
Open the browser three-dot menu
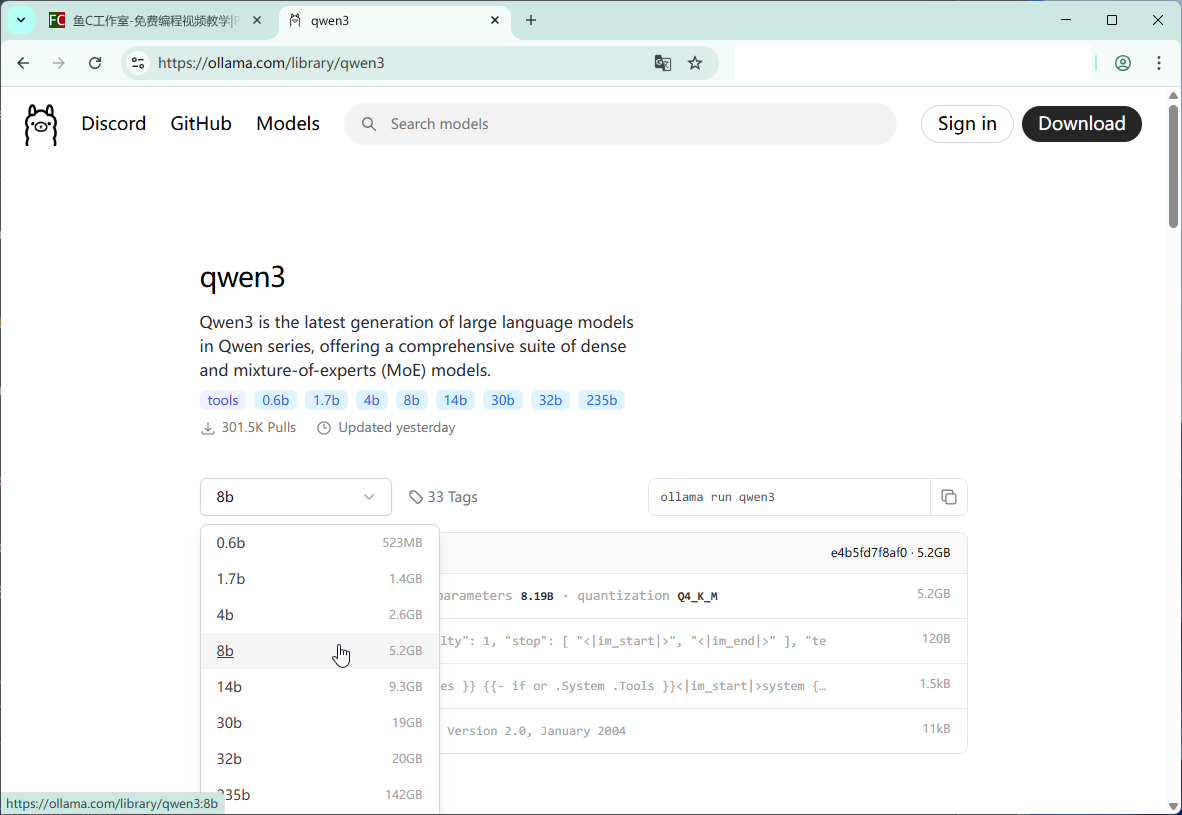point(1159,63)
